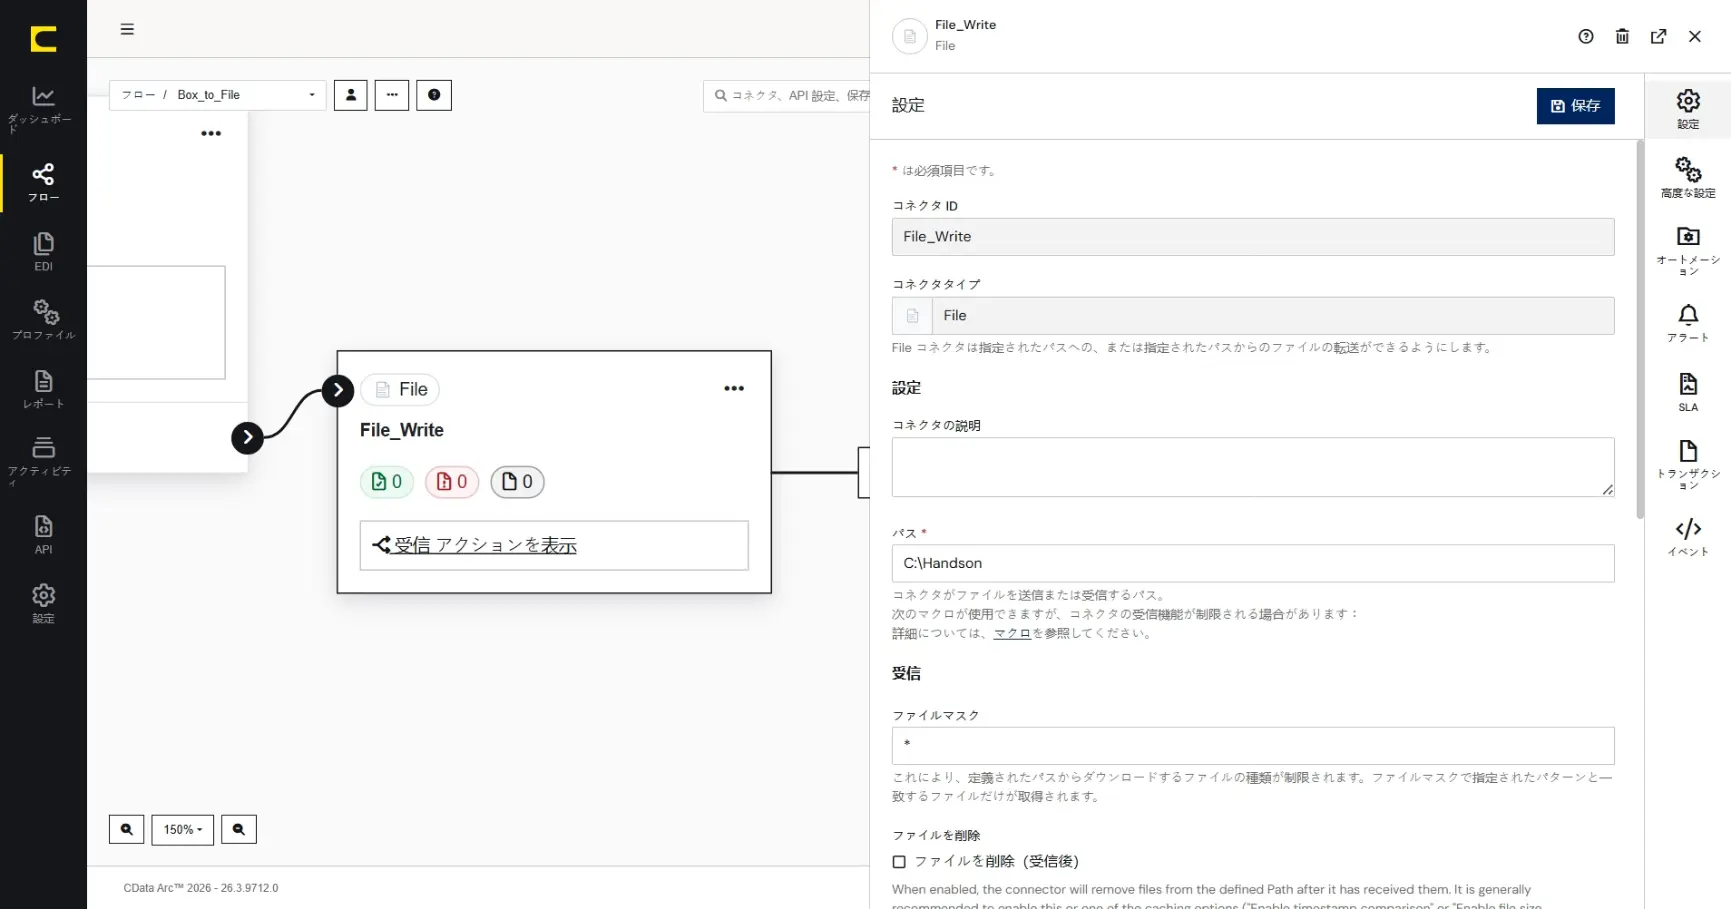Open the Settings (設定) item in left sidebar
Image resolution: width=1731 pixels, height=909 pixels.
(x=43, y=603)
